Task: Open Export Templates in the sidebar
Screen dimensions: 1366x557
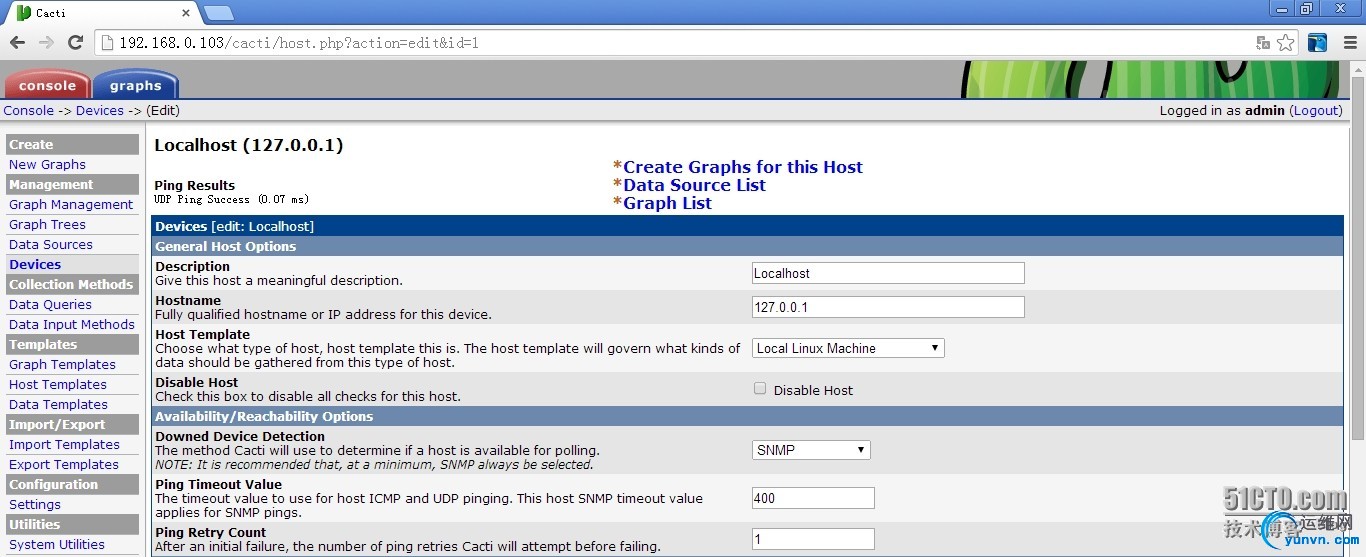Action: [64, 465]
